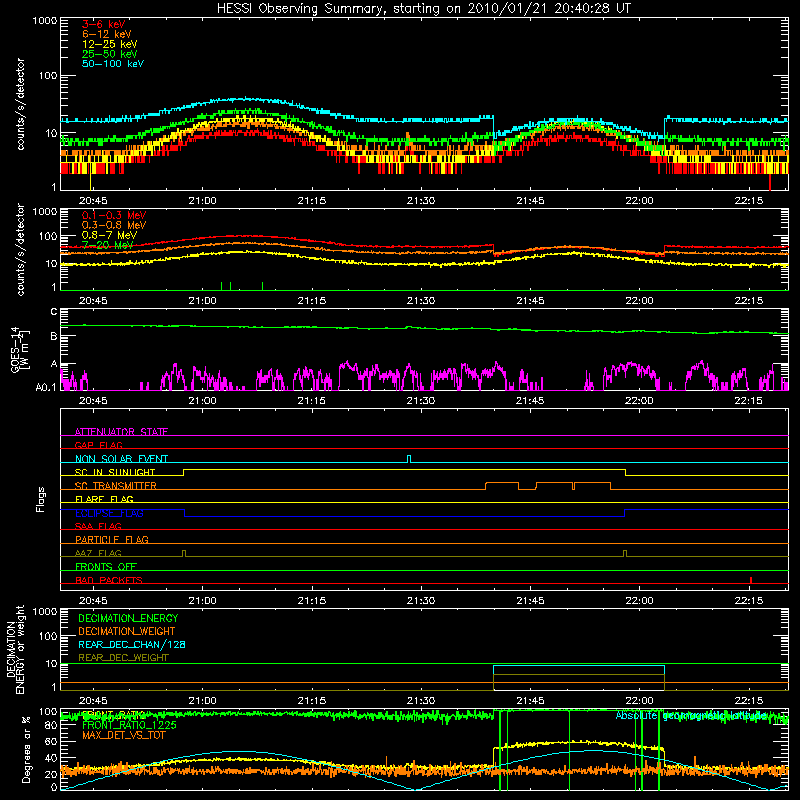Click the MAX_DET_VS_TOT legend label
The width and height of the screenshot is (800, 800).
[x=123, y=735]
